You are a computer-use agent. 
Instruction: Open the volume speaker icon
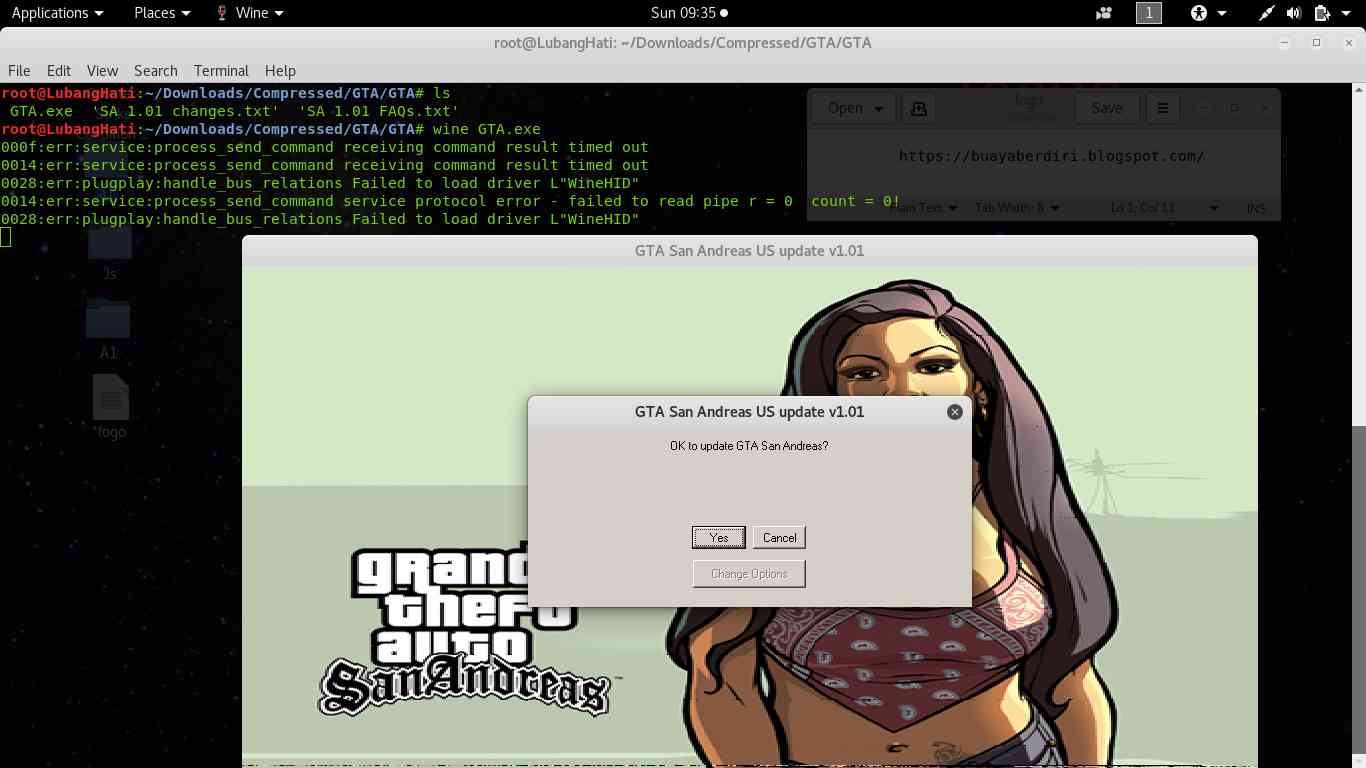pyautogui.click(x=1294, y=13)
